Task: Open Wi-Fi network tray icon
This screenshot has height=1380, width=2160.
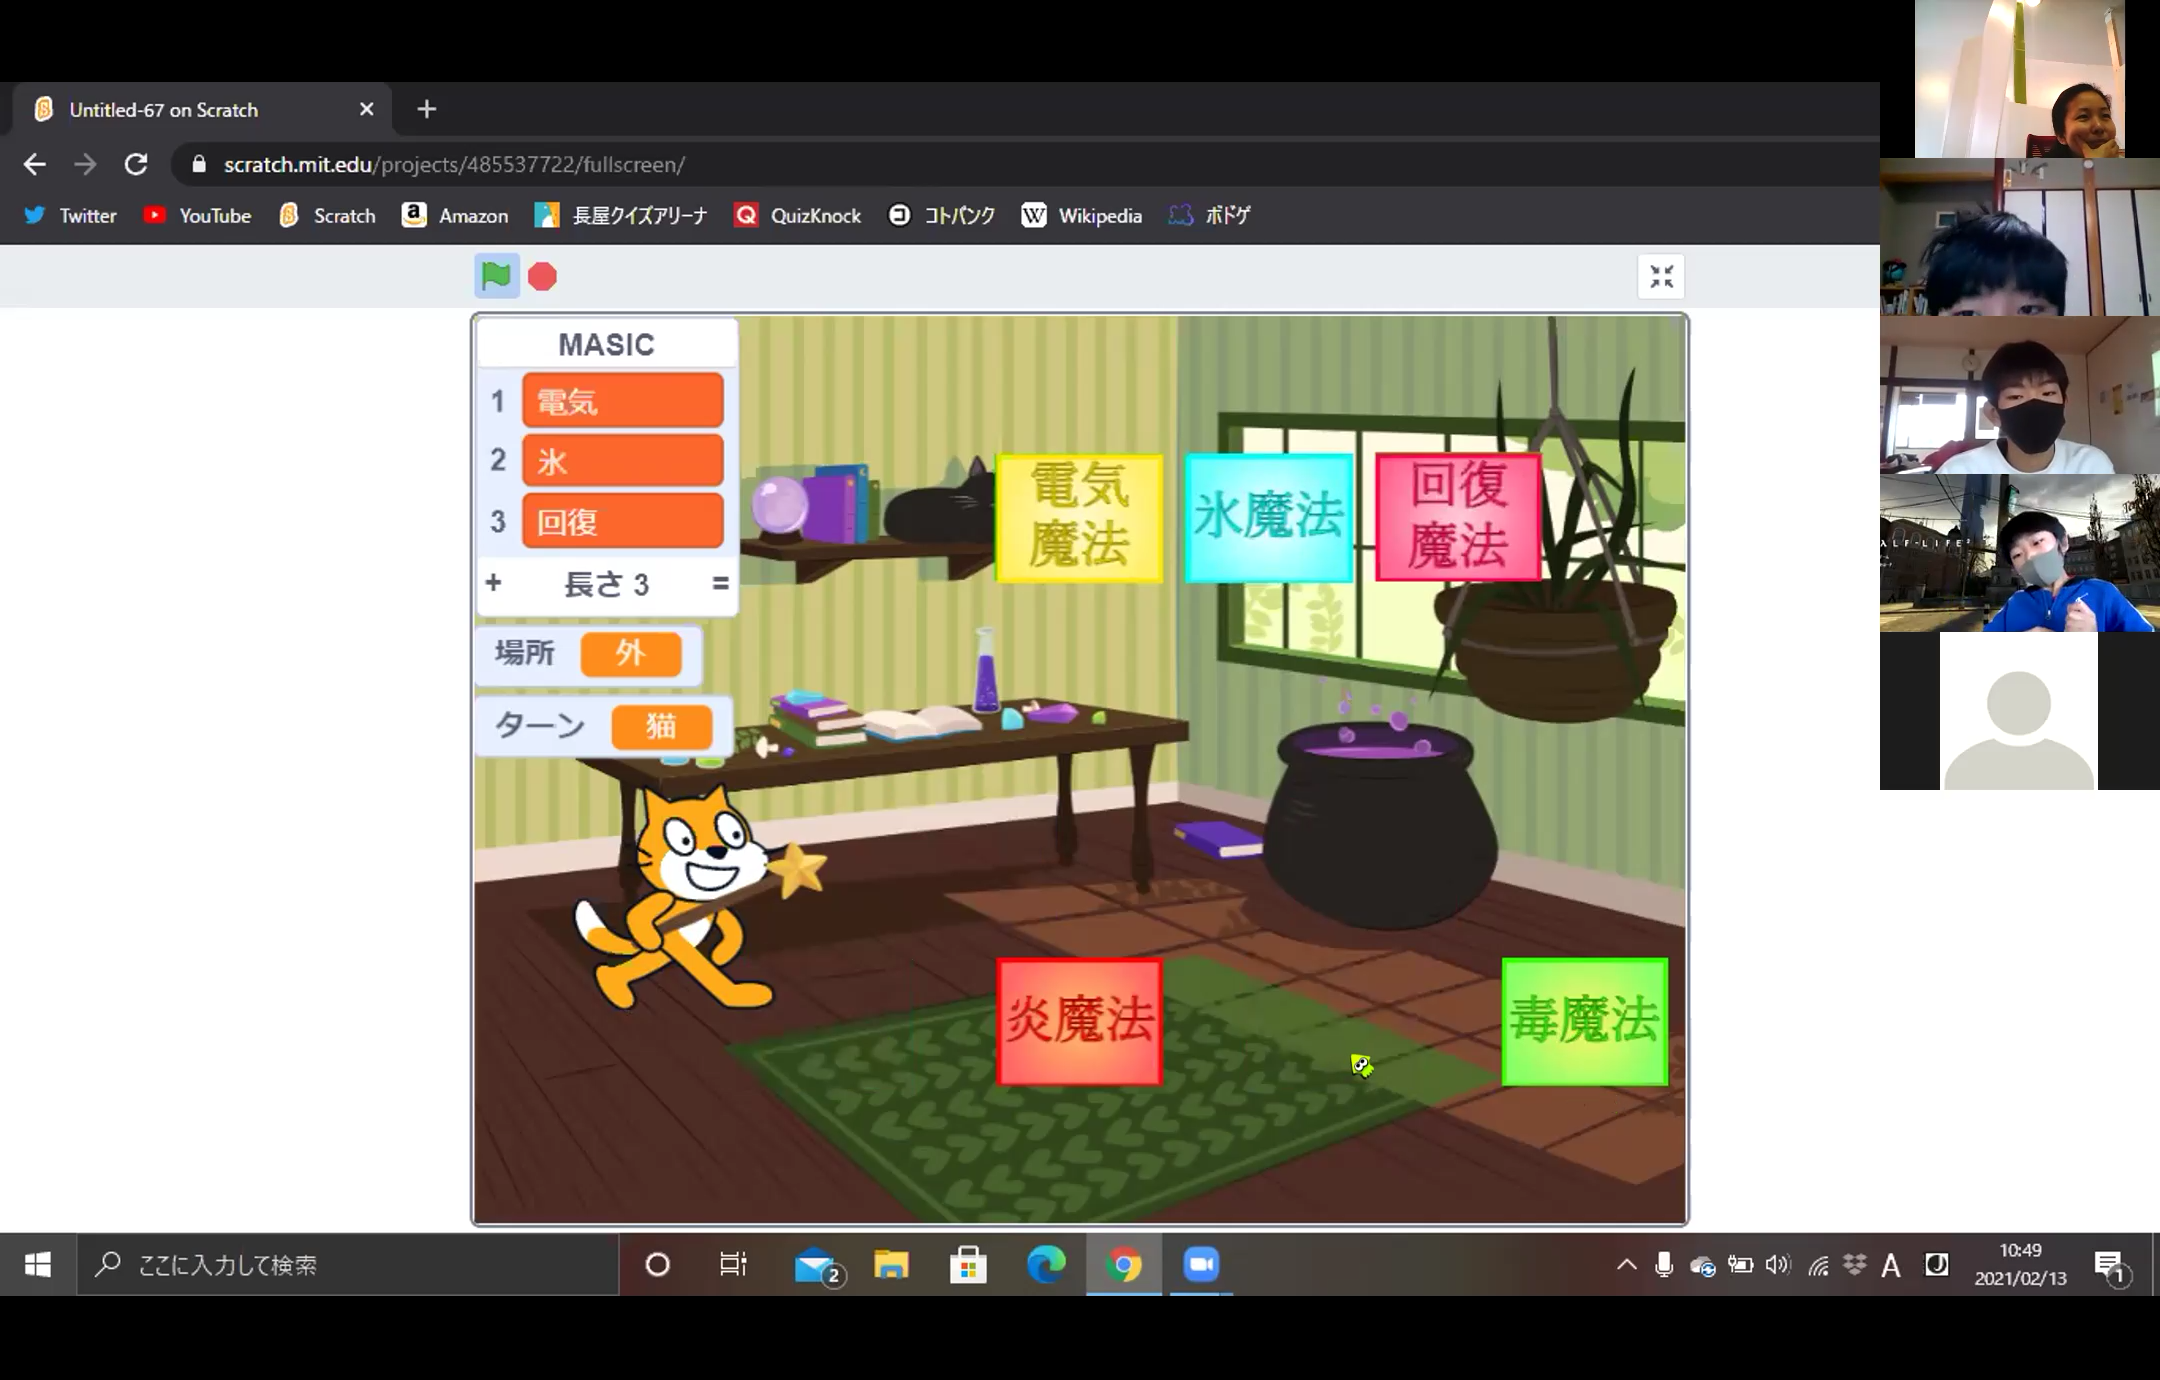Action: [x=1819, y=1265]
